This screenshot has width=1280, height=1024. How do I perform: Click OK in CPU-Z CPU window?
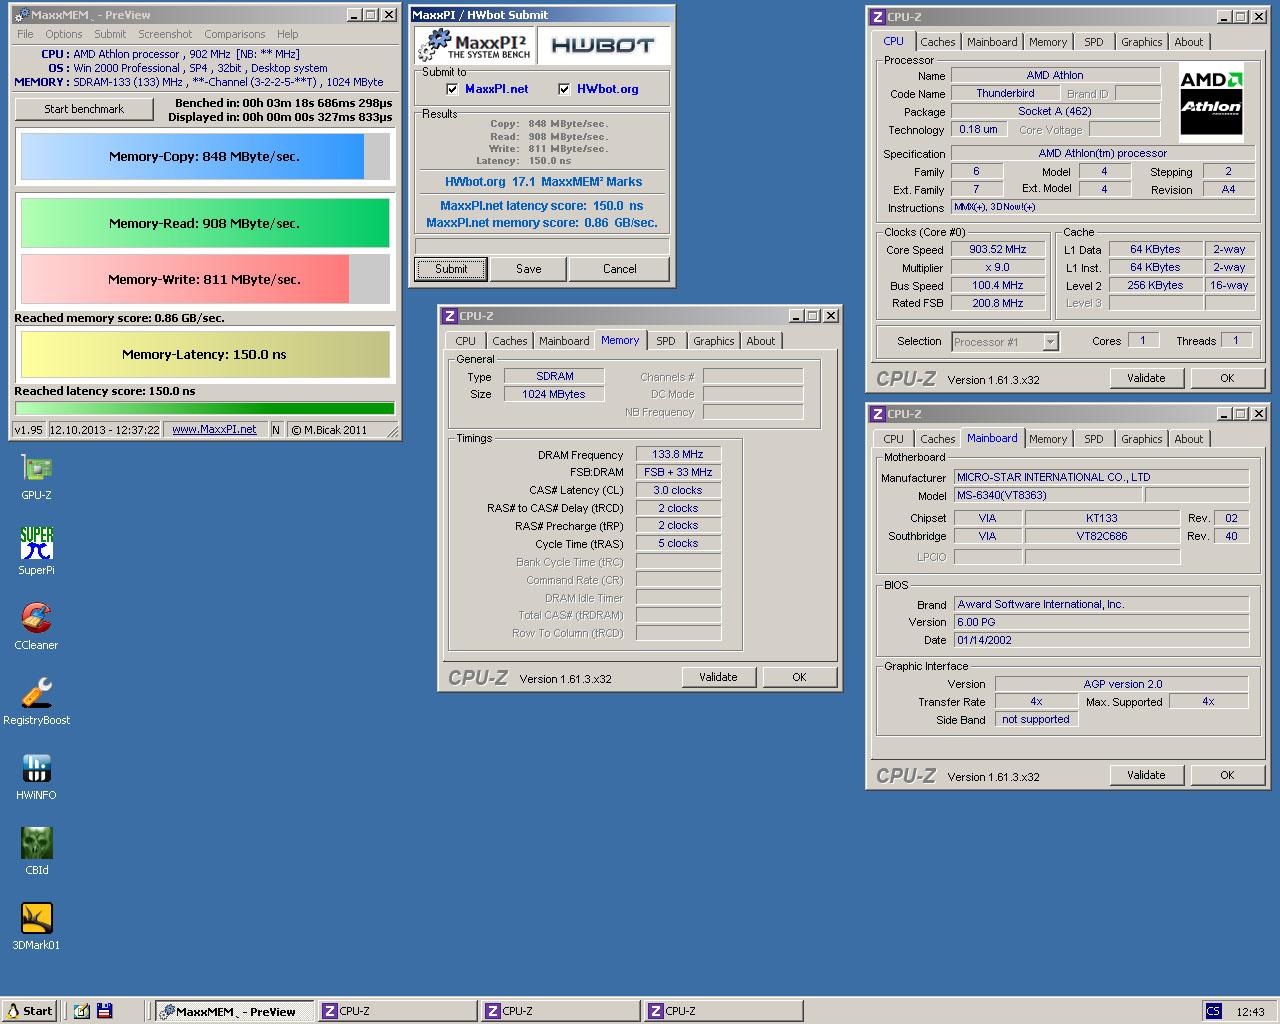[1227, 378]
